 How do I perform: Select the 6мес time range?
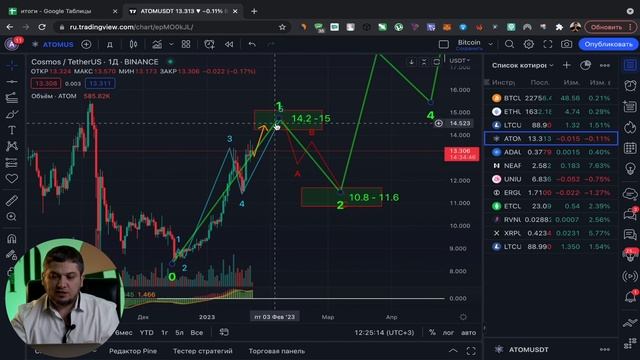[123, 333]
